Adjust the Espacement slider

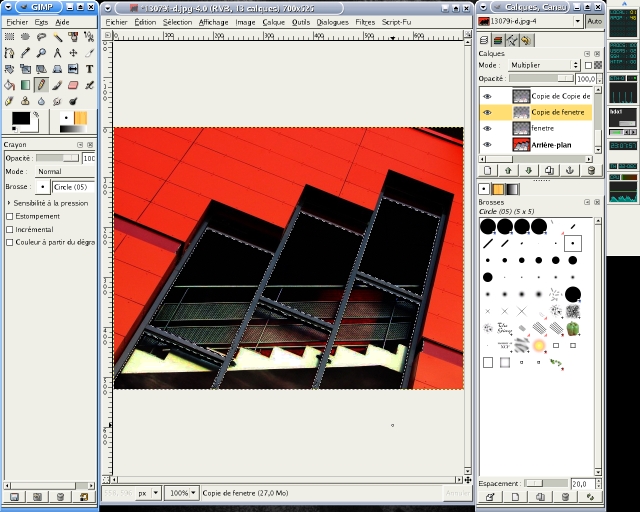coord(546,483)
